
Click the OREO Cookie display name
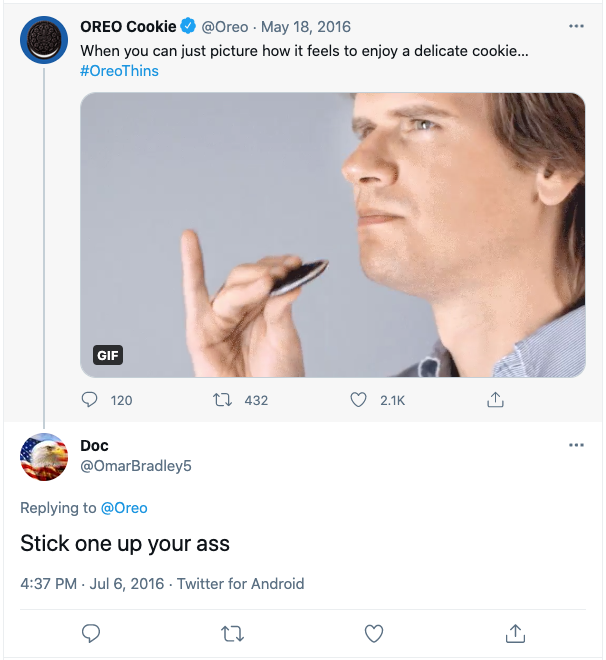click(x=128, y=27)
